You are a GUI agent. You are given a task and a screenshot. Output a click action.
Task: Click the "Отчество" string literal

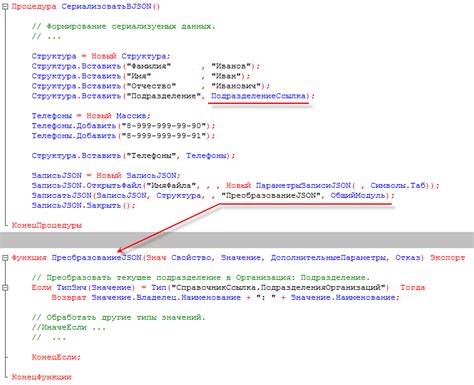151,86
